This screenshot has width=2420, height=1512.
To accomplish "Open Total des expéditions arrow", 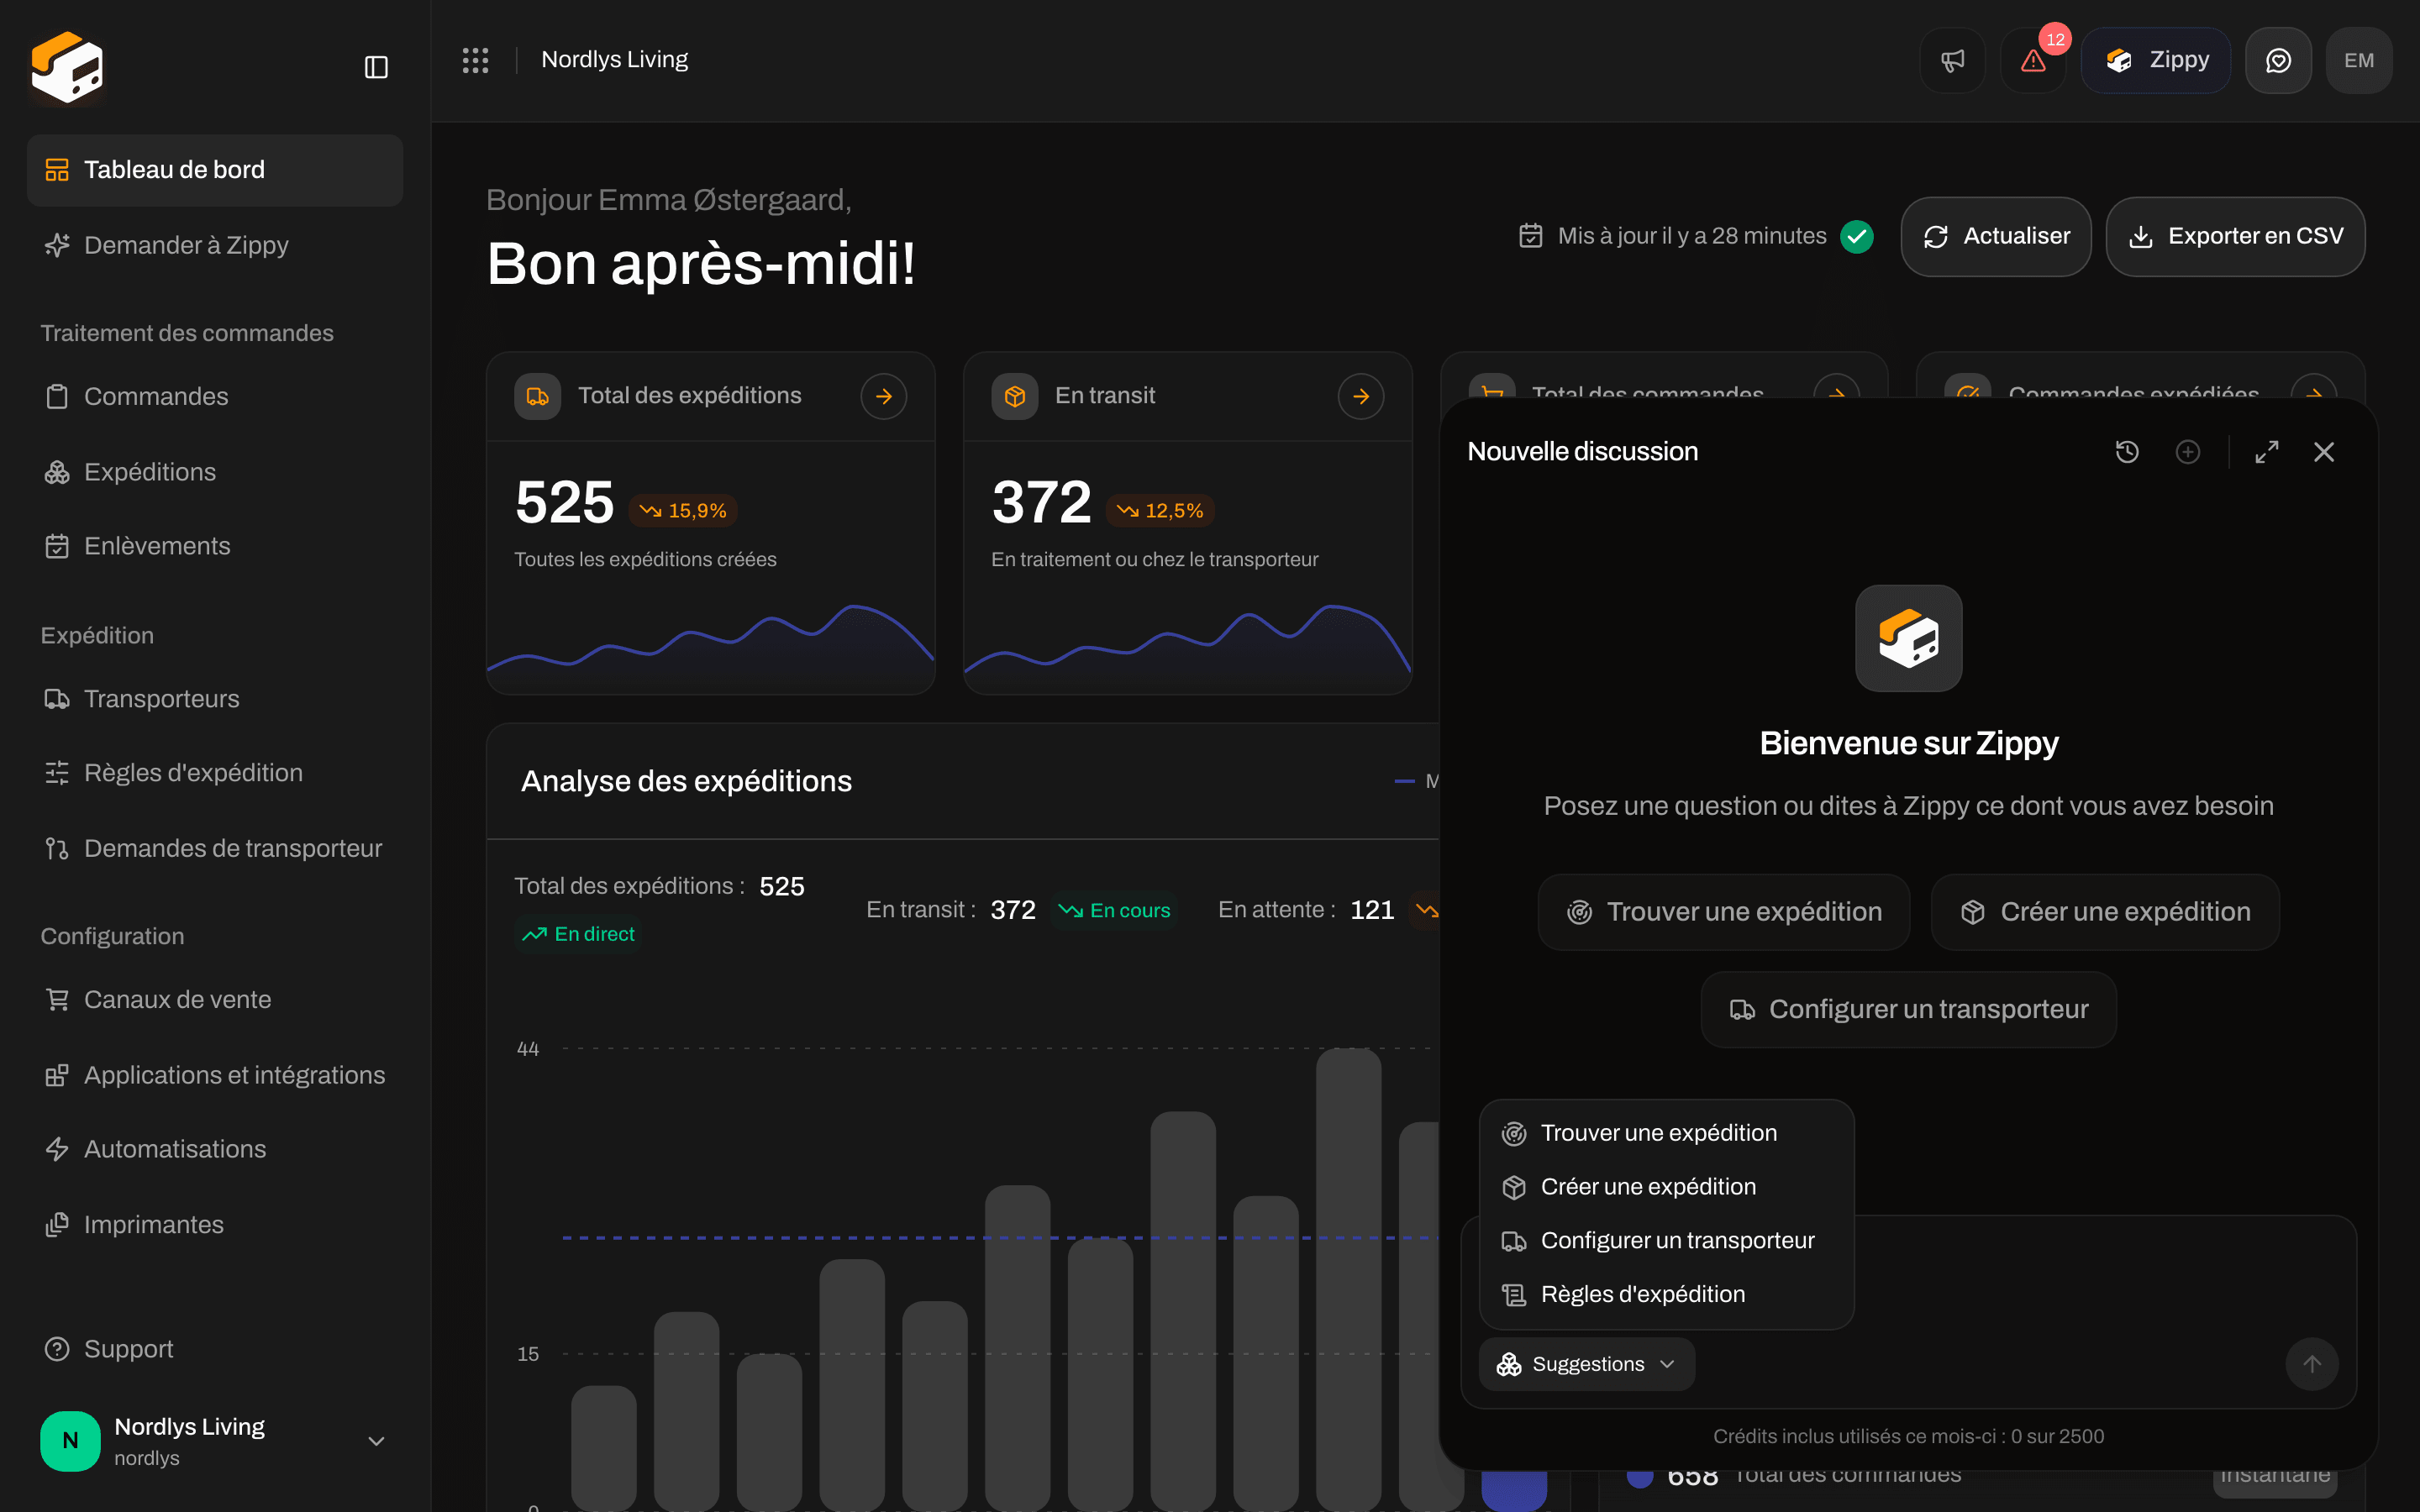I will click(884, 396).
